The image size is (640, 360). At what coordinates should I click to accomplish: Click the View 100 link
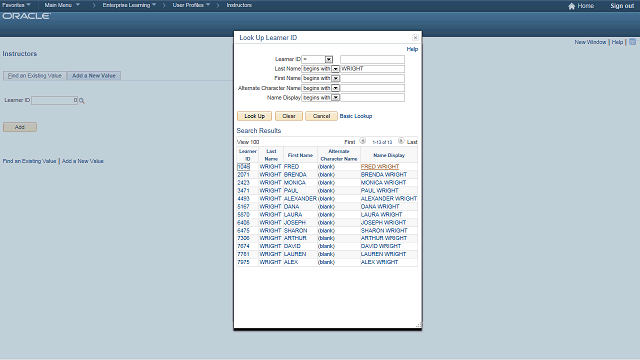click(248, 142)
